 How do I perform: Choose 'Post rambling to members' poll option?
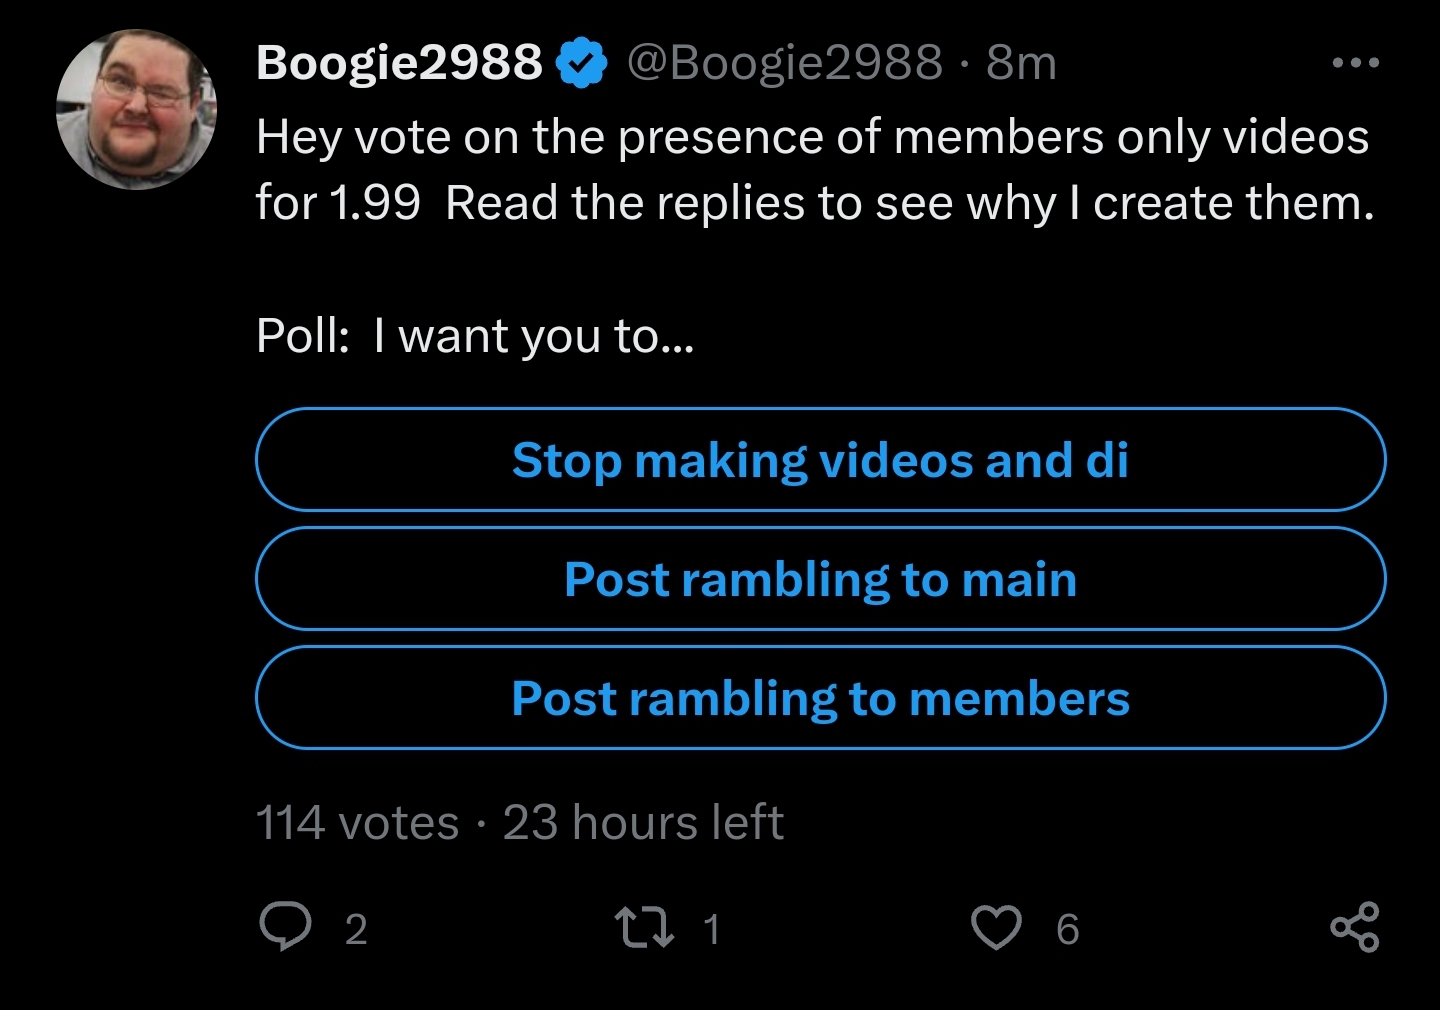coord(820,698)
